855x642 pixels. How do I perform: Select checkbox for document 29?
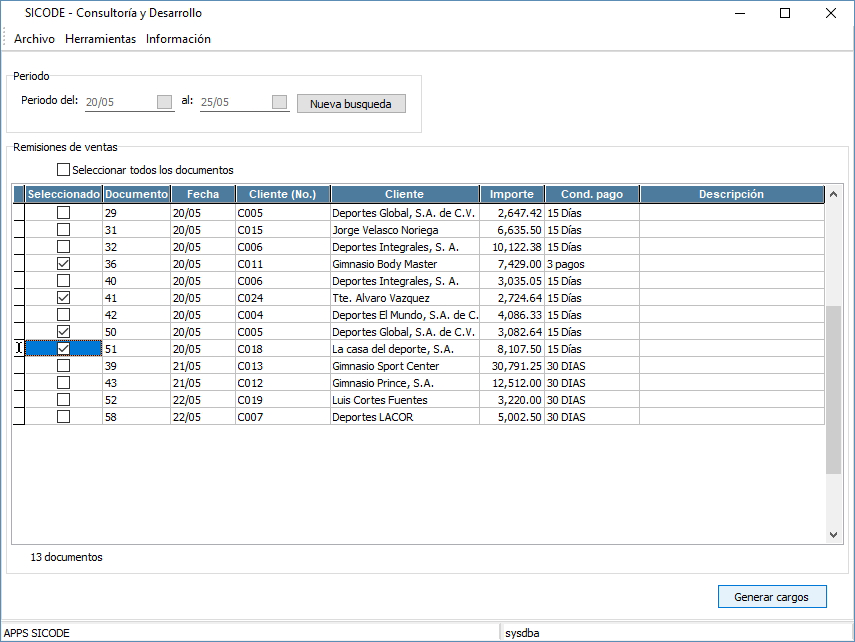64,213
